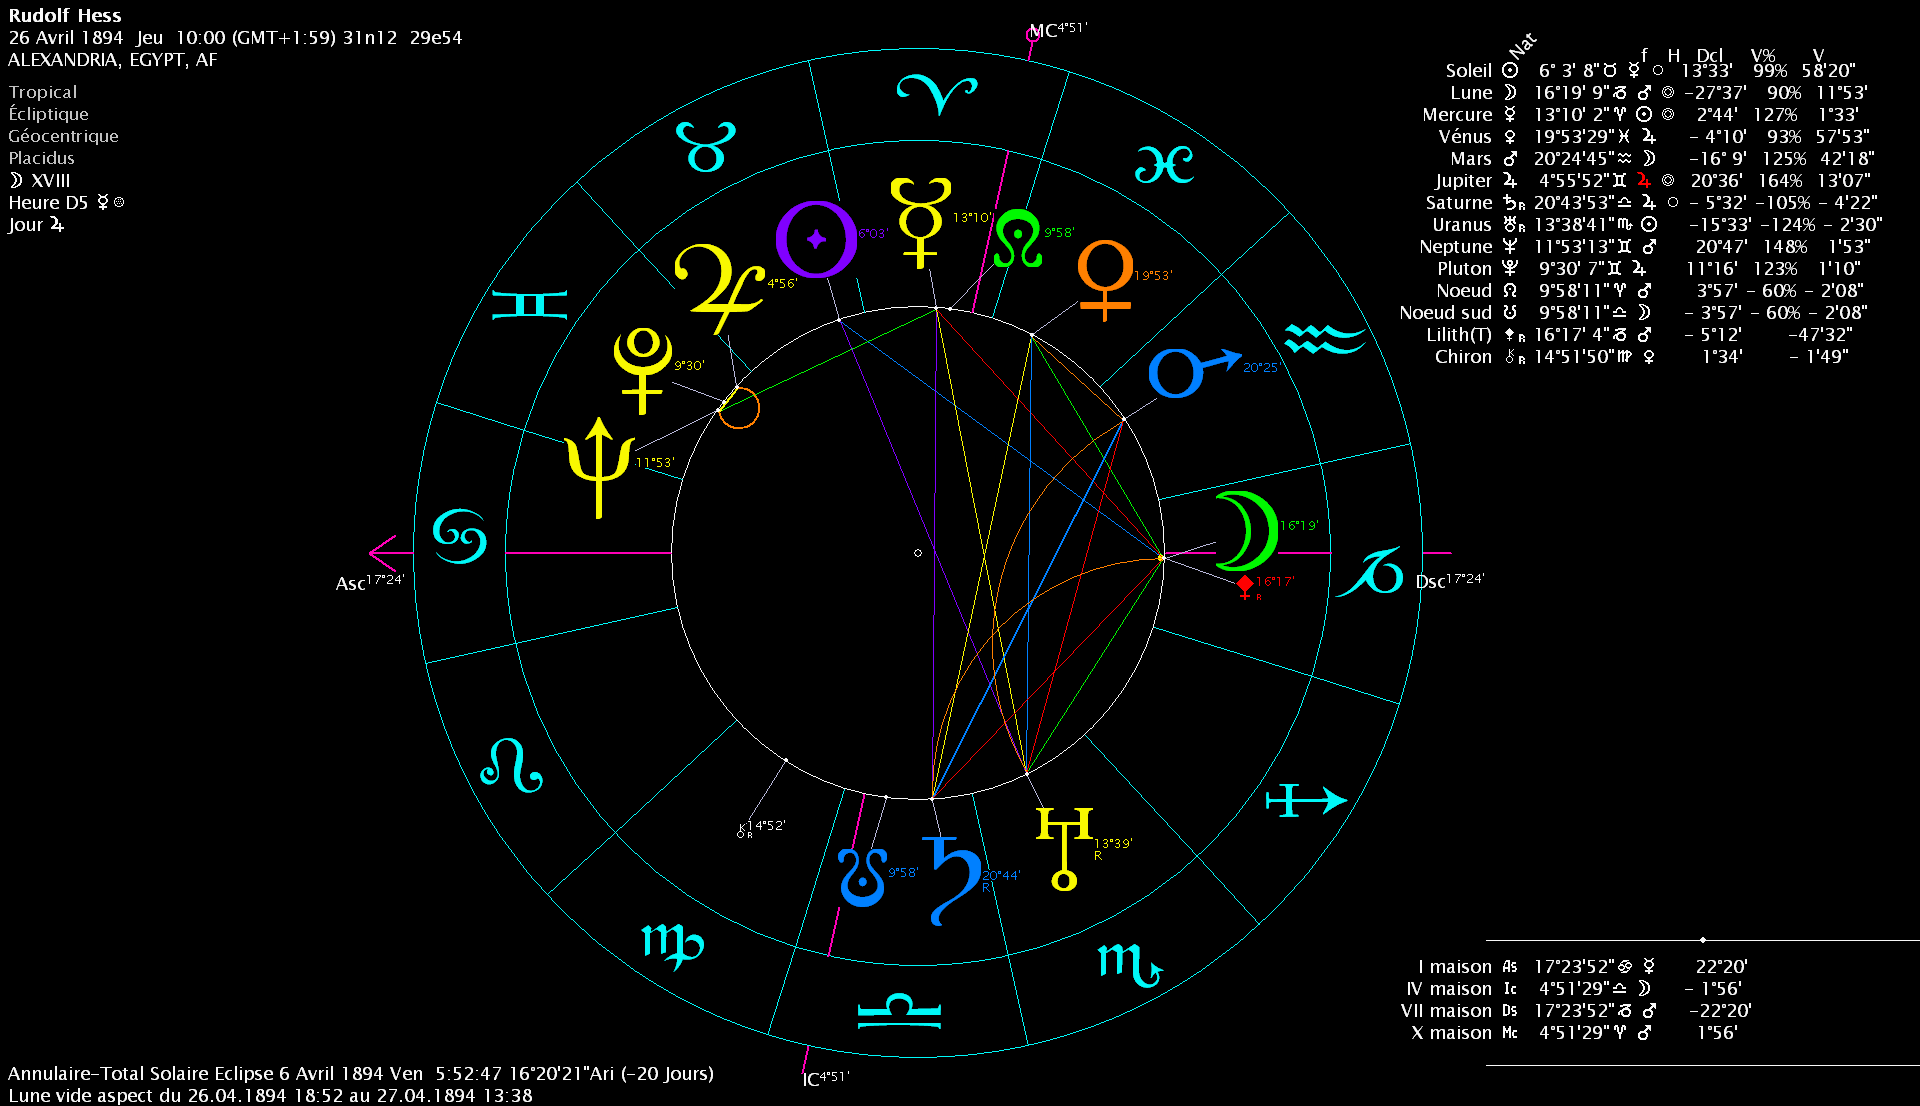
Task: Select the yellow Uranus symbol in the chart
Action: [1064, 848]
